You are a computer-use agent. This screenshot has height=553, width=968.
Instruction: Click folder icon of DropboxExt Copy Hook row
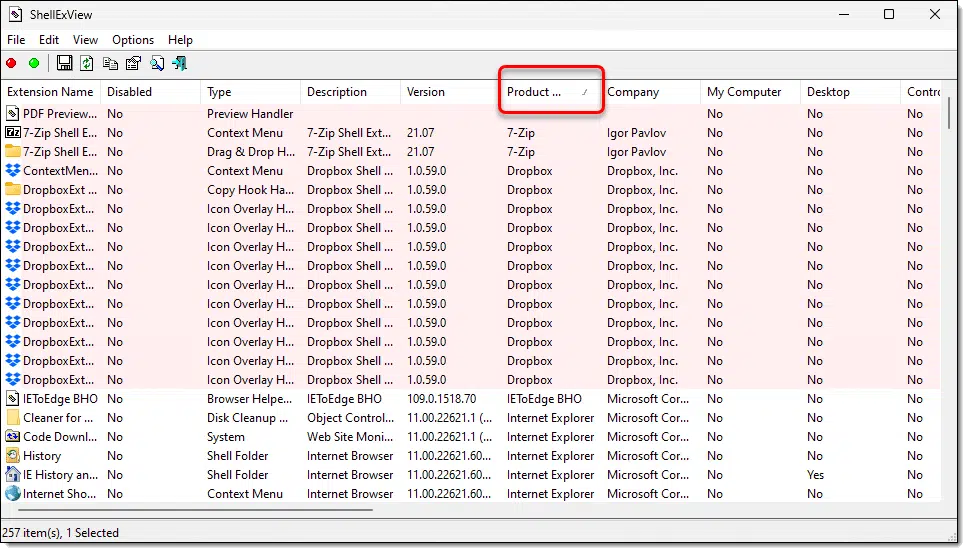click(12, 189)
